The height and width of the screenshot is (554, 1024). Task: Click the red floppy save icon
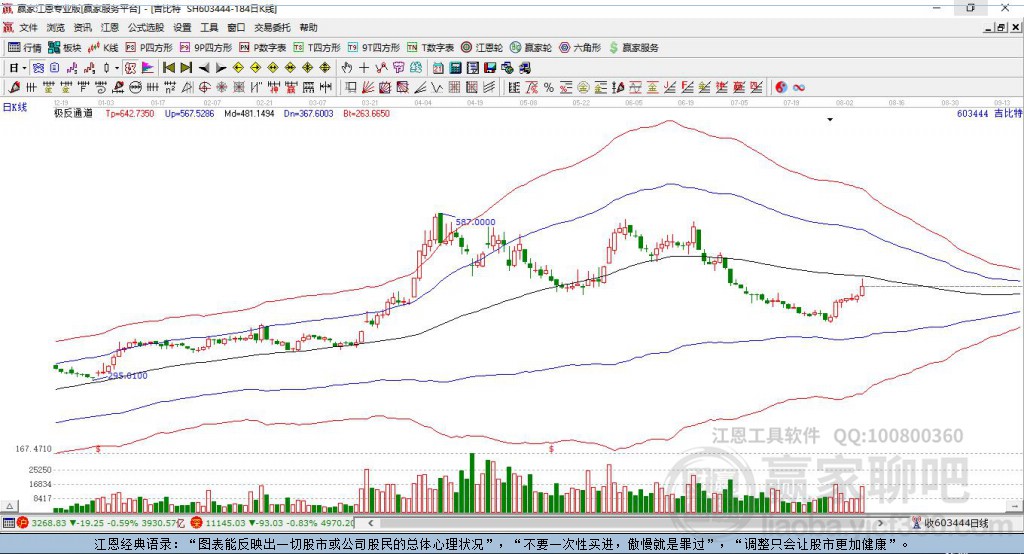(490, 68)
